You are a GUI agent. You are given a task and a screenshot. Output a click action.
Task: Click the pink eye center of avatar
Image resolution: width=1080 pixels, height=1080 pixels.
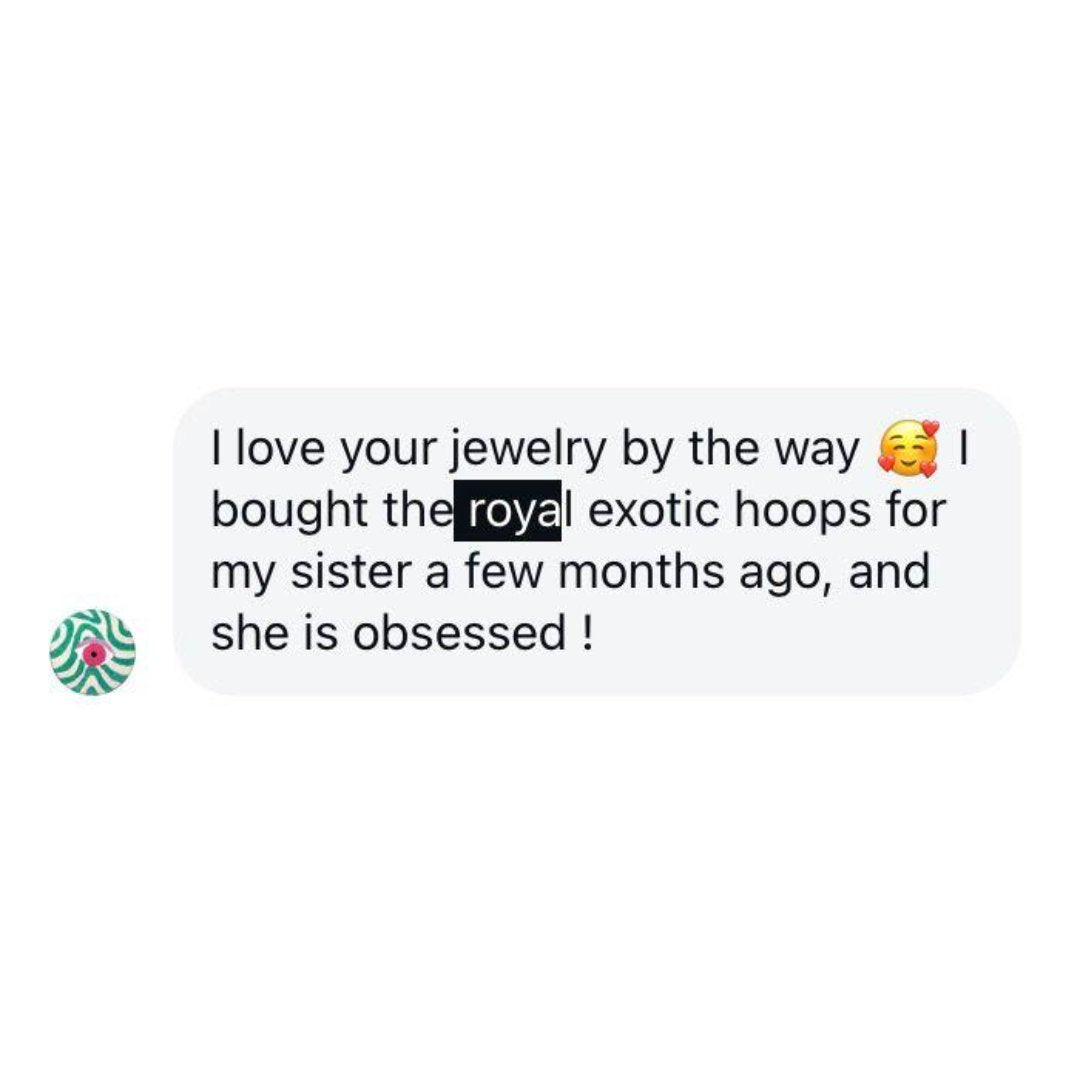coord(92,654)
